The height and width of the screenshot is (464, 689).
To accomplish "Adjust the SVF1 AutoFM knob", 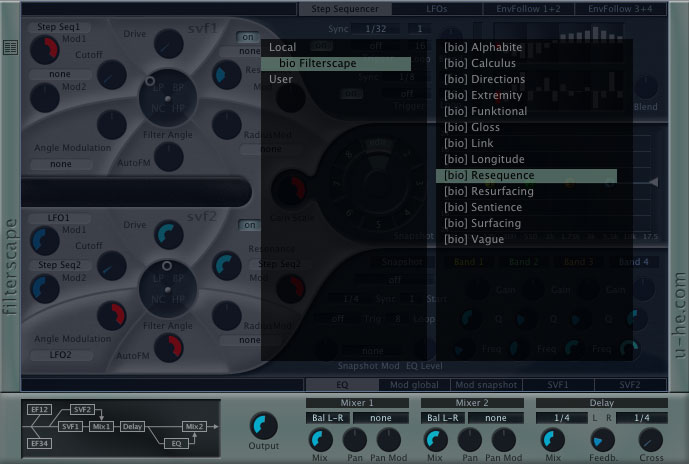I will pyautogui.click(x=169, y=157).
